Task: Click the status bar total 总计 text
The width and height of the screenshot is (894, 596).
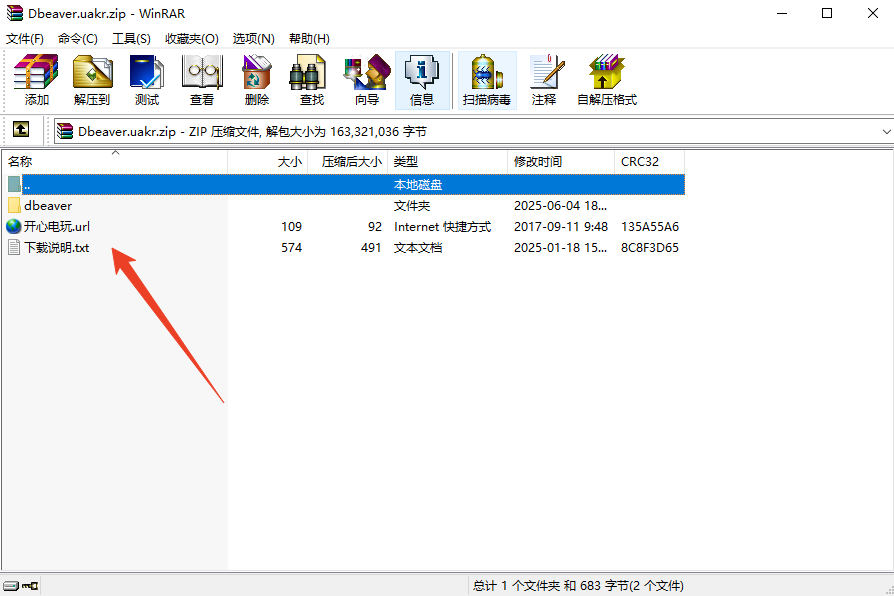Action: click(578, 586)
